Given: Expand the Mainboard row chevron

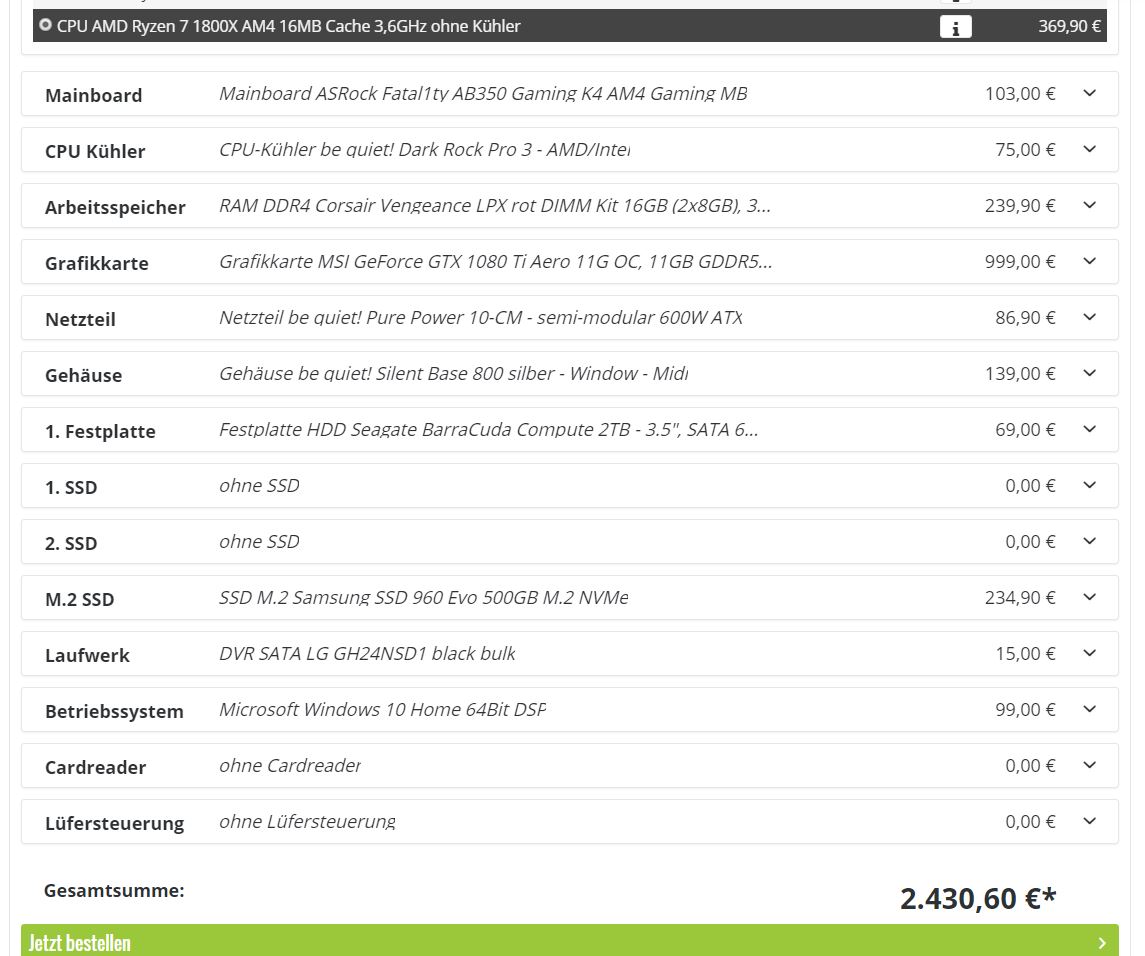Looking at the screenshot, I should 1090,93.
